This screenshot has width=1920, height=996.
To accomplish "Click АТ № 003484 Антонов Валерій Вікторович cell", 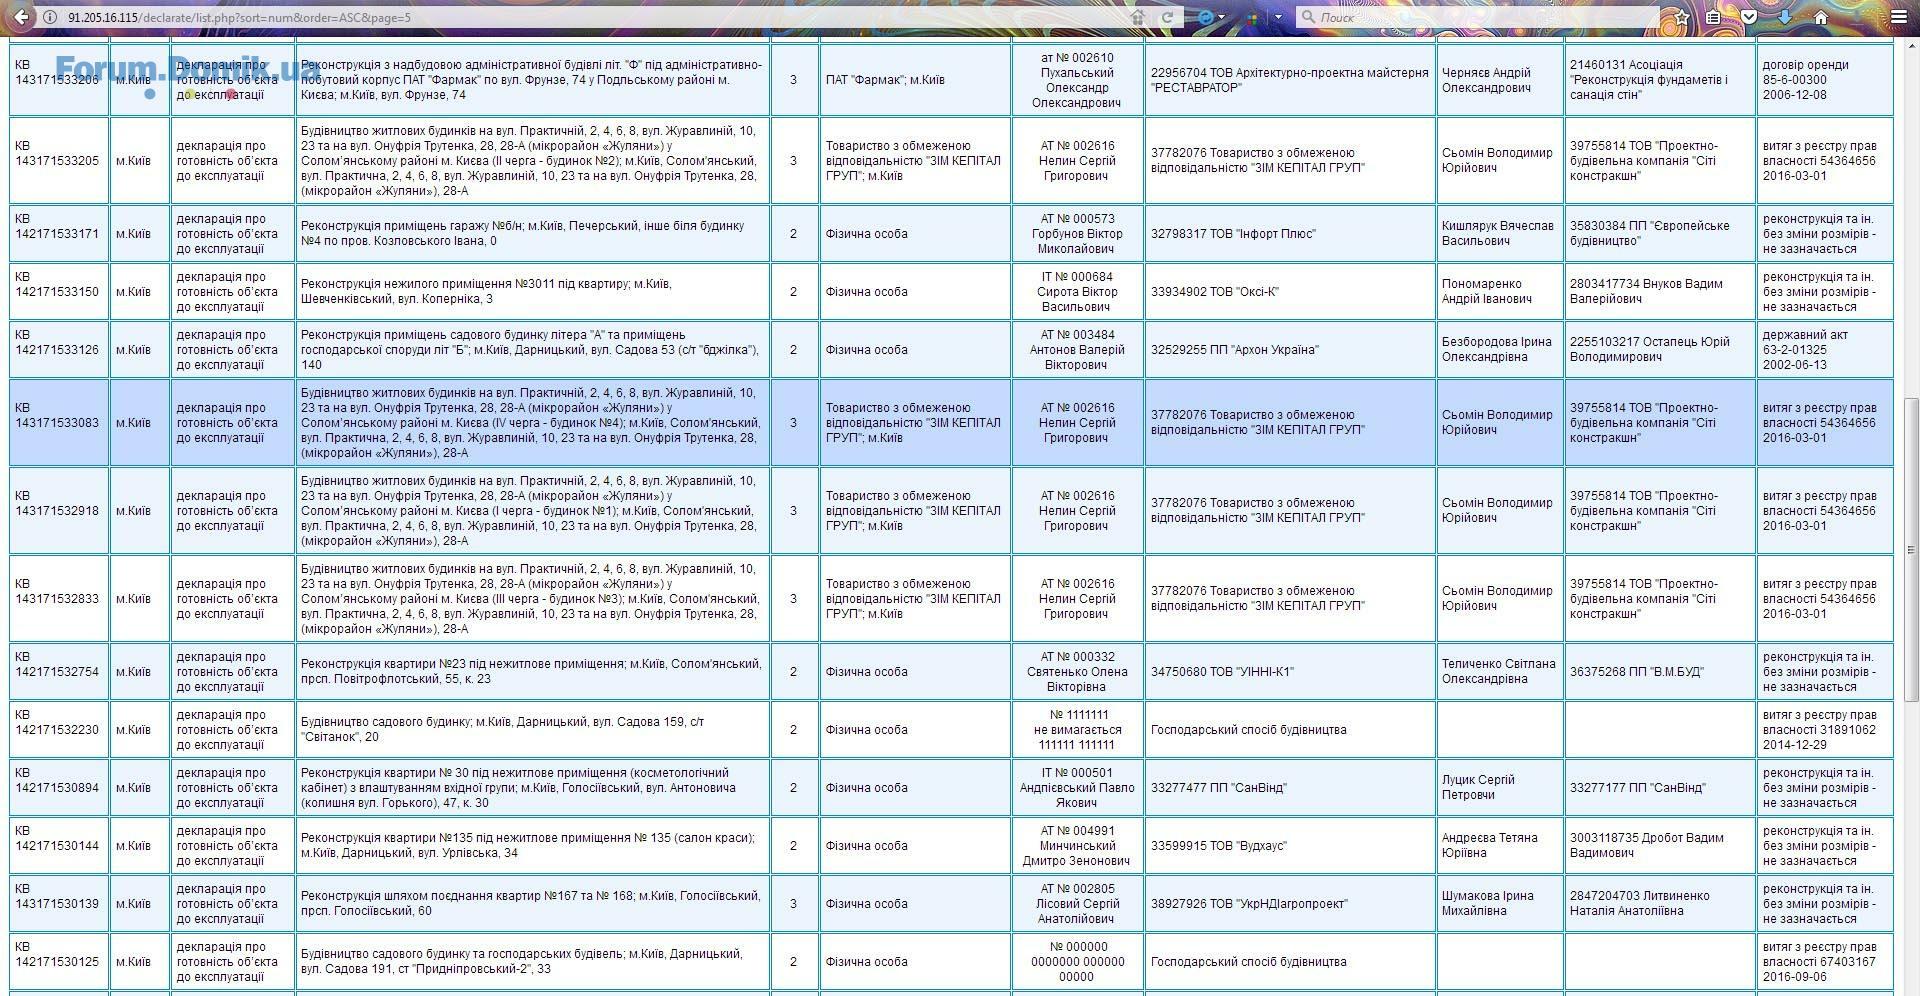I will pos(1077,350).
